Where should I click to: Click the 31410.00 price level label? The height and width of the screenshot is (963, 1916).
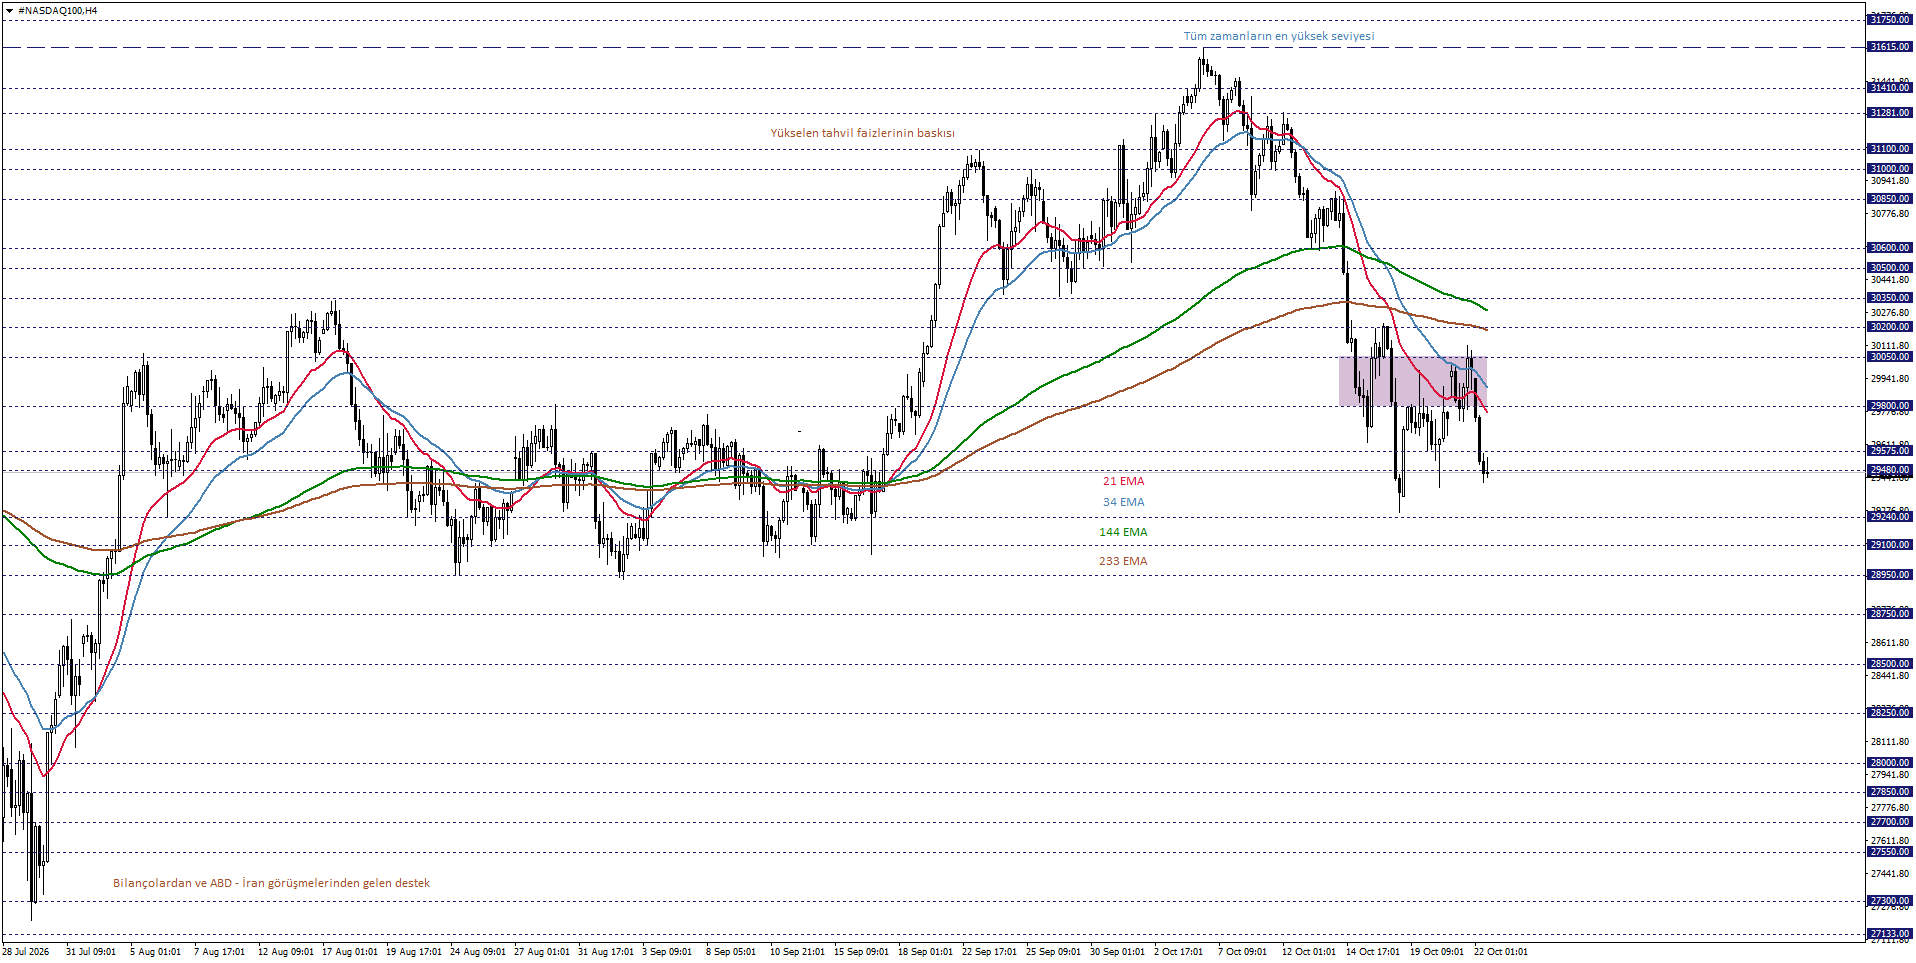coord(1889,88)
